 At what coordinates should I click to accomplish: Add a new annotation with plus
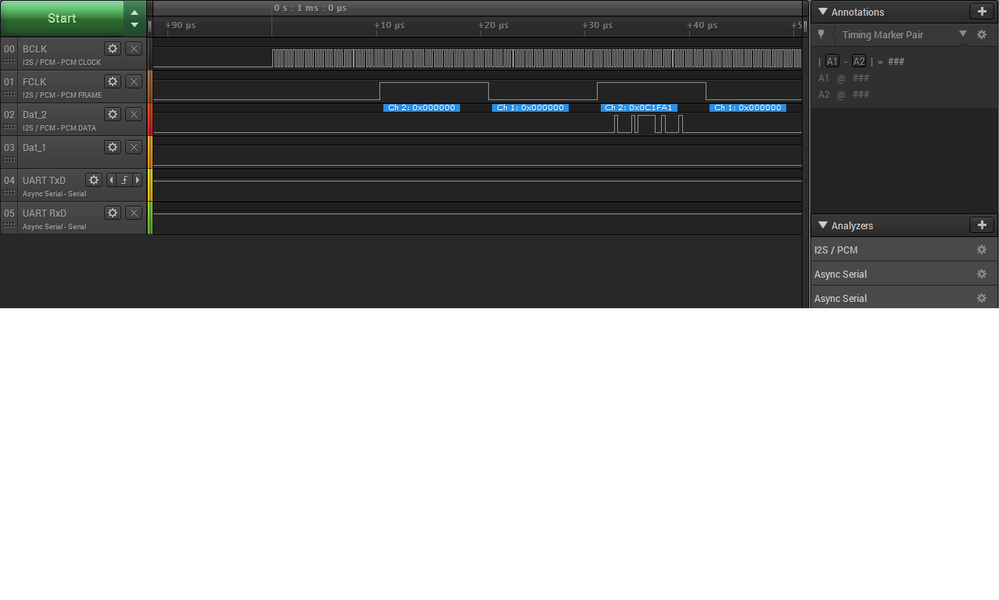(x=982, y=11)
